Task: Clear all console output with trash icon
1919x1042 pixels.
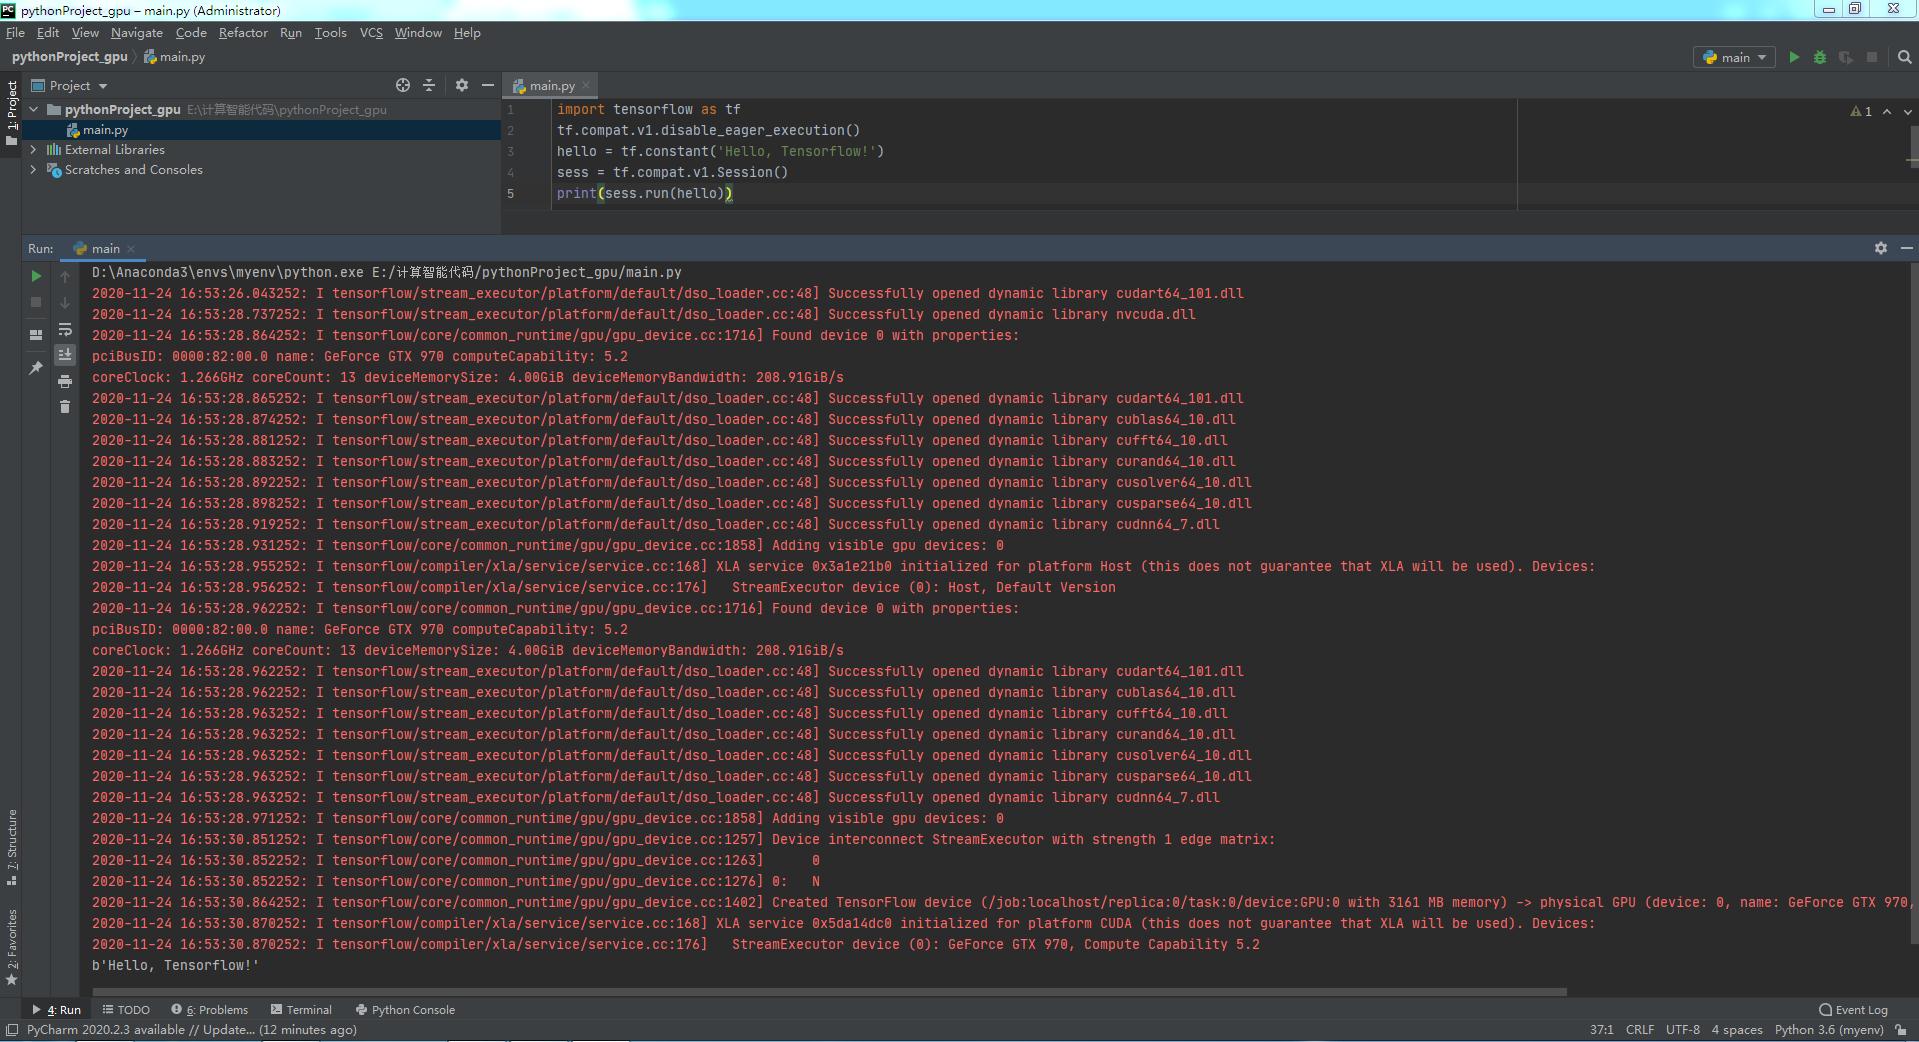Action: tap(65, 406)
